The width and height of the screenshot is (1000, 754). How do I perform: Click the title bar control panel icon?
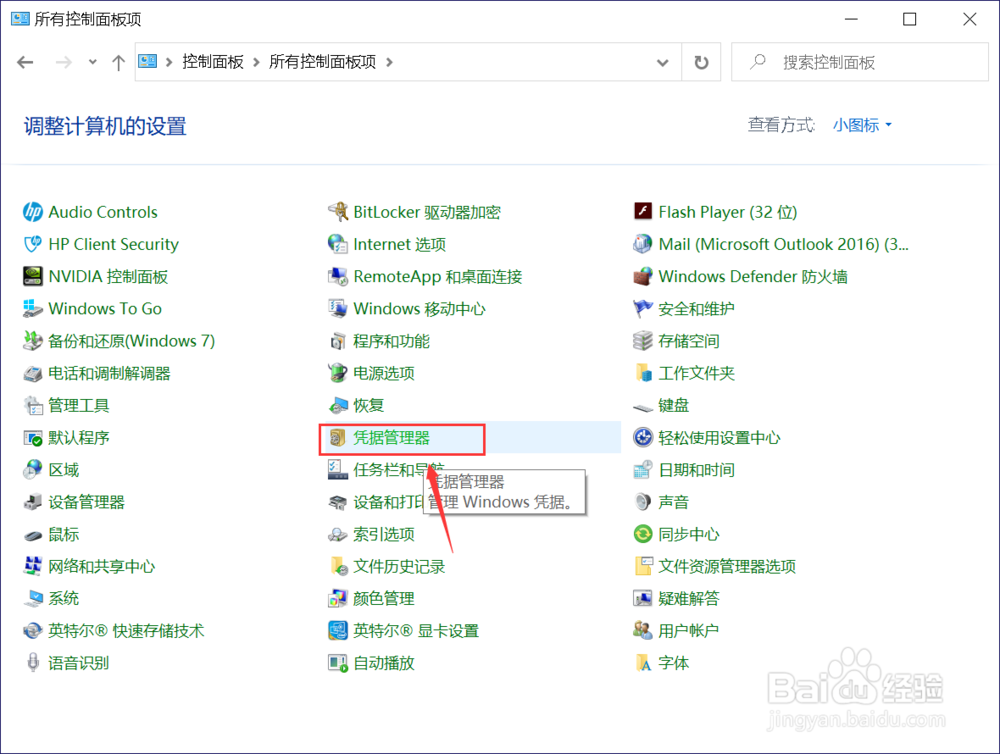[x=20, y=18]
